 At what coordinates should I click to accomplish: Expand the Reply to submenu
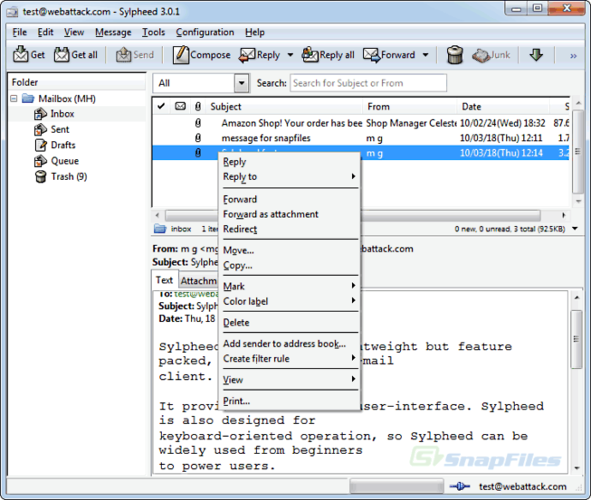289,176
